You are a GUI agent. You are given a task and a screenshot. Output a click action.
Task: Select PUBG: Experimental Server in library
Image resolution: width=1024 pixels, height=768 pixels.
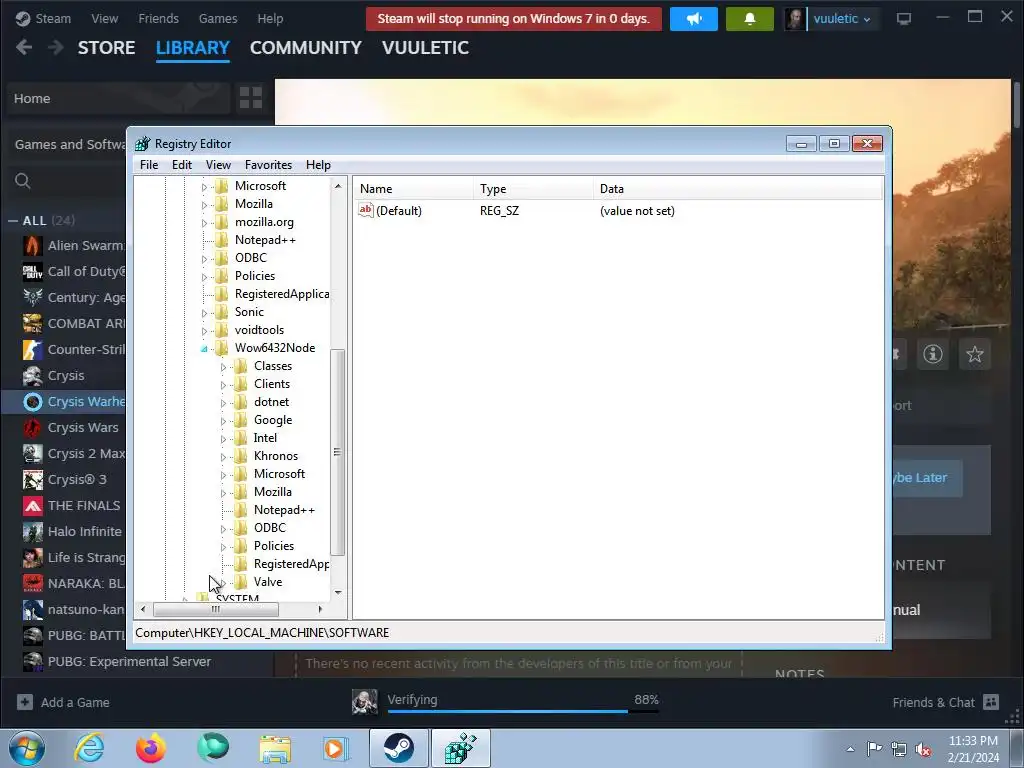point(129,662)
